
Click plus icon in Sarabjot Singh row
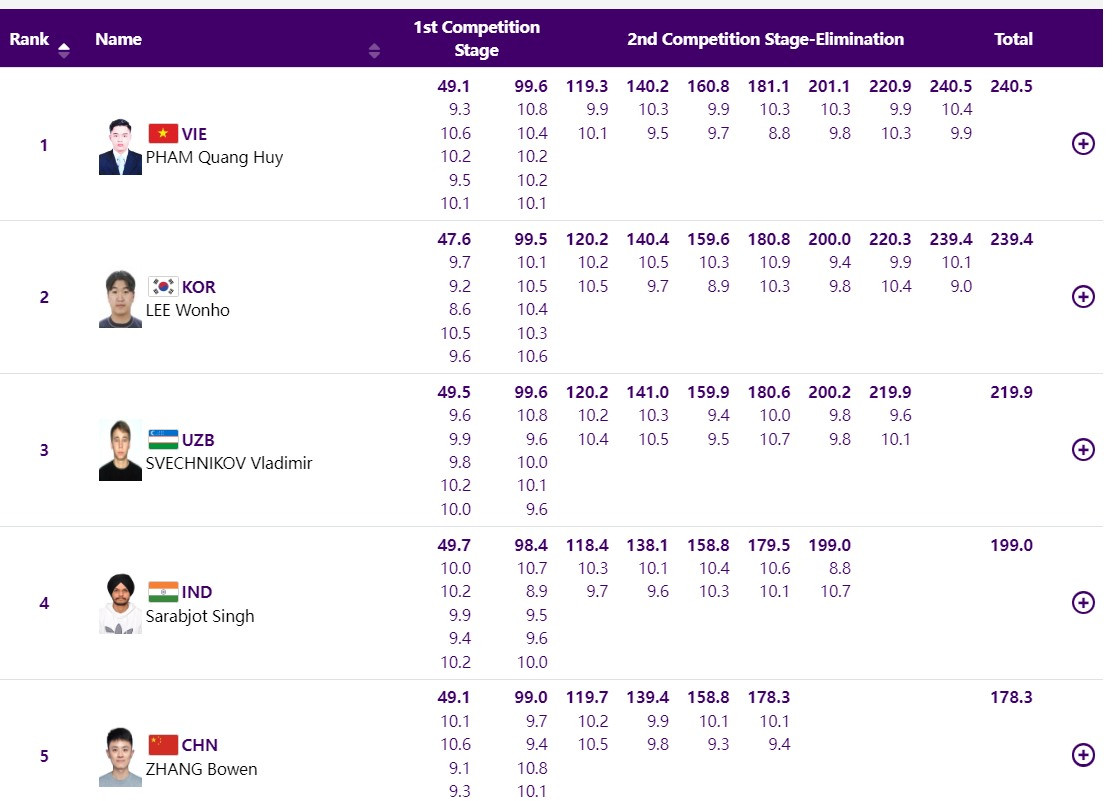1082,602
